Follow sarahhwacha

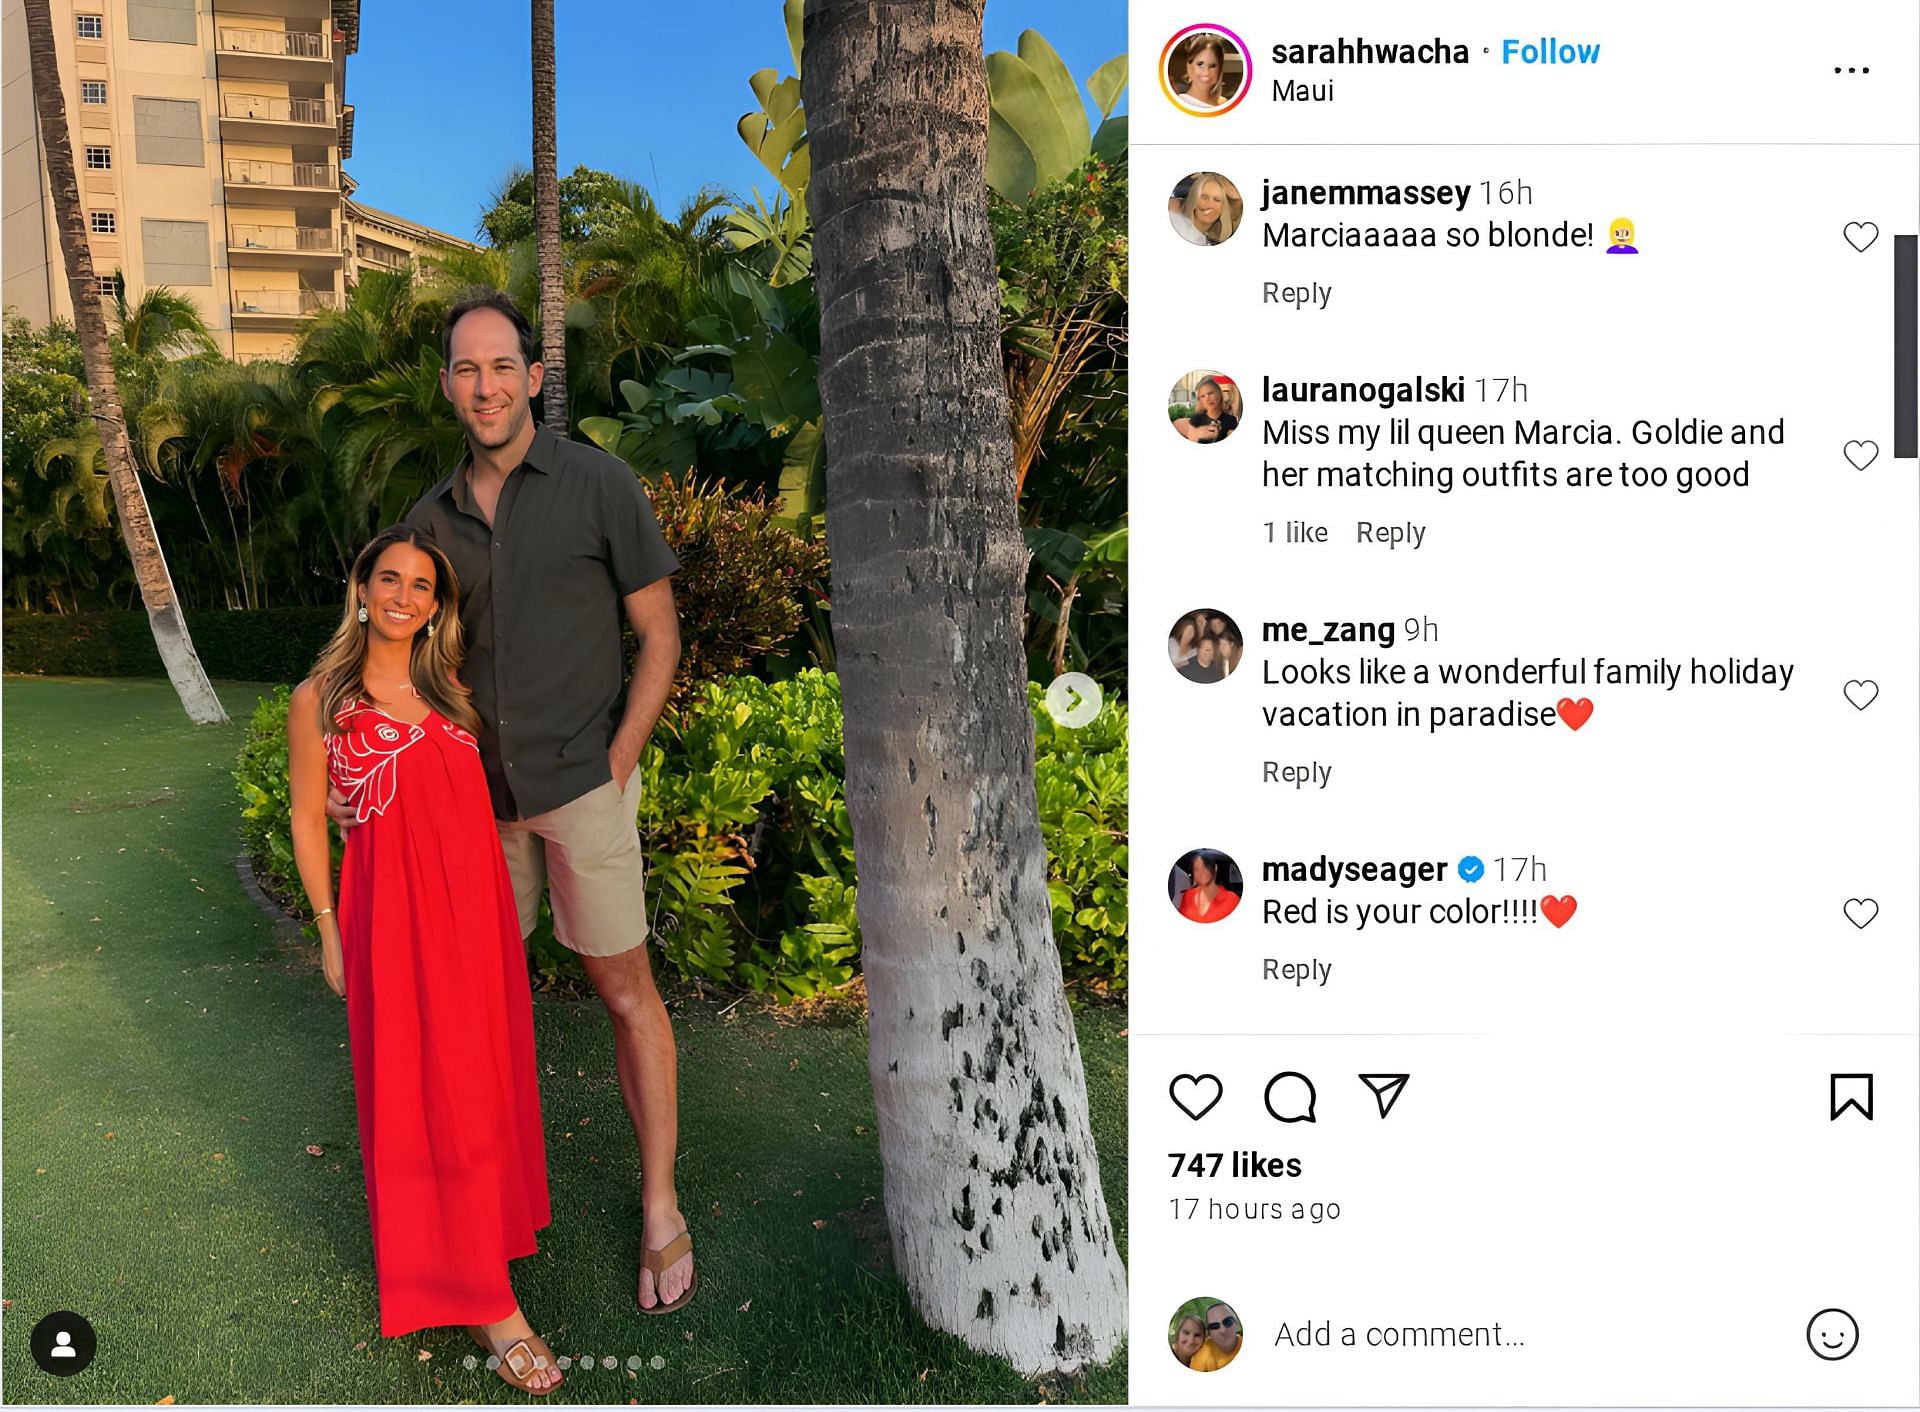1550,52
